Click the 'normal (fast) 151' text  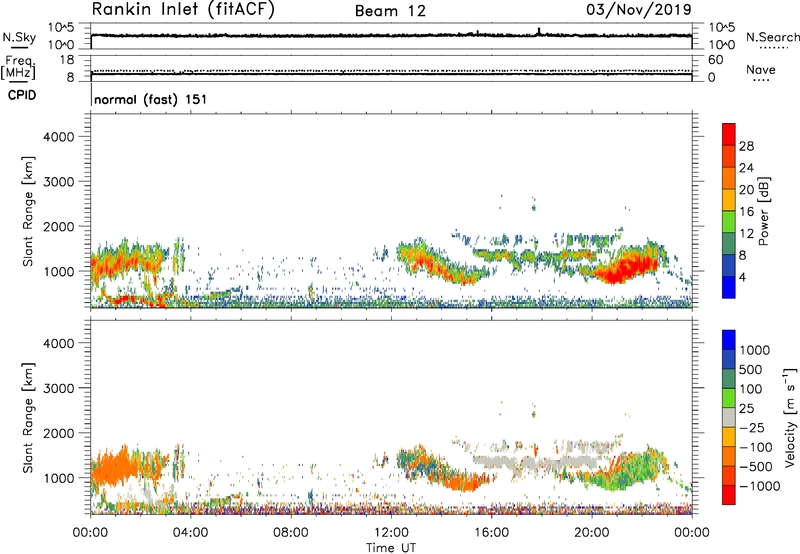[x=151, y=99]
